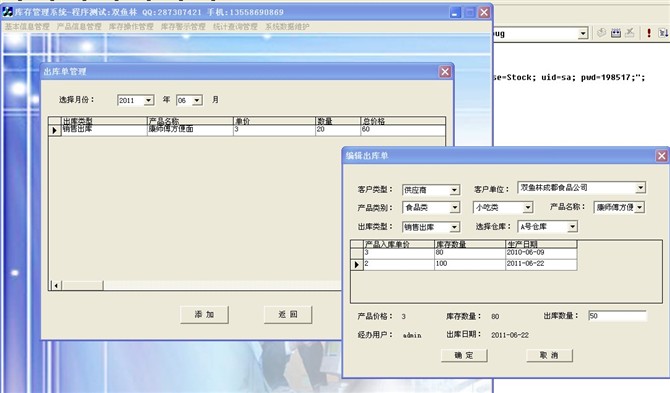This screenshot has height=393, width=670.
Task: Click the 数量 column header
Action: (338, 121)
